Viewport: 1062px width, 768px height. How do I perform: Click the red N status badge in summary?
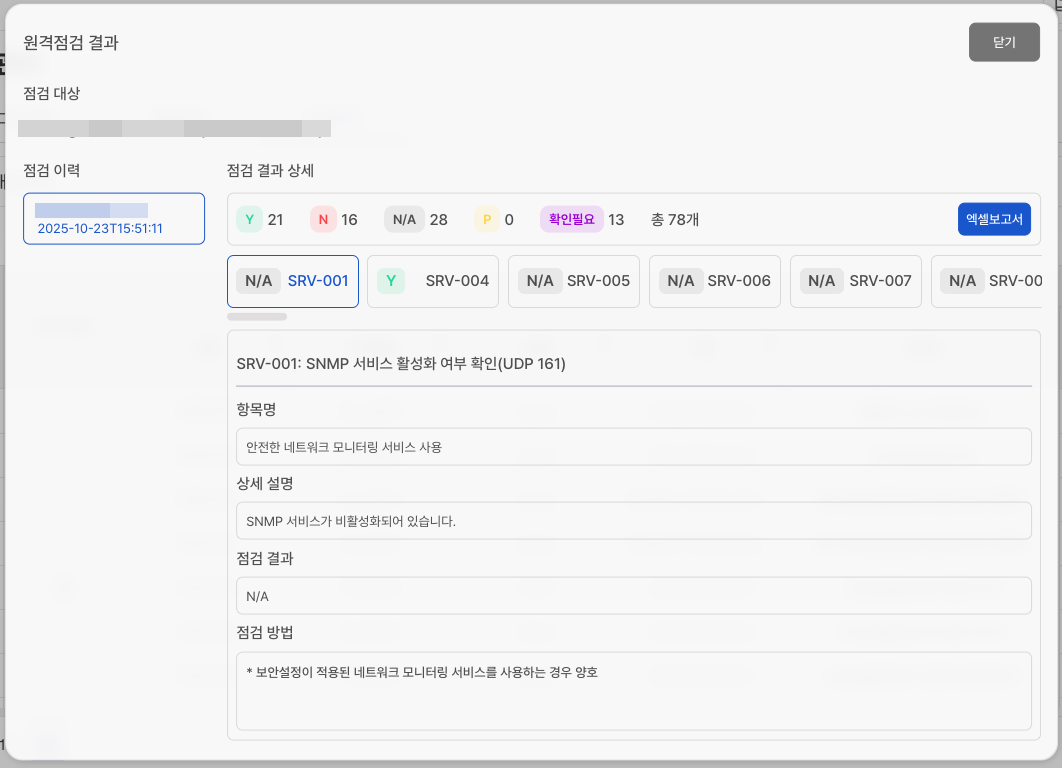pyautogui.click(x=323, y=219)
